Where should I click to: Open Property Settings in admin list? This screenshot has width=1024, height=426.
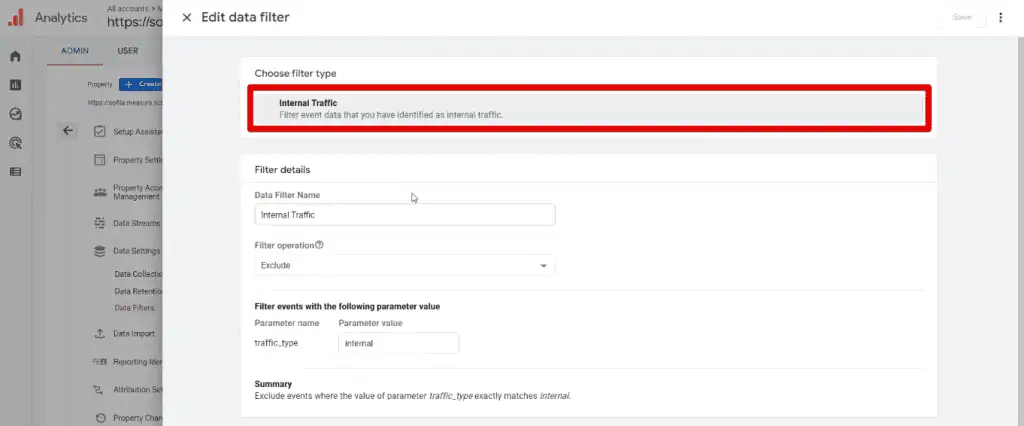136,160
